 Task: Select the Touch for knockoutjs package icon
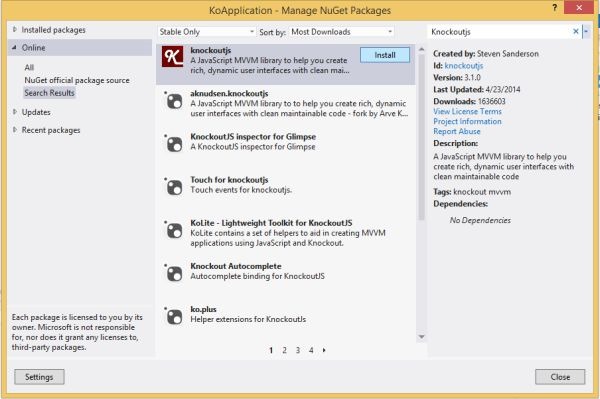[173, 188]
